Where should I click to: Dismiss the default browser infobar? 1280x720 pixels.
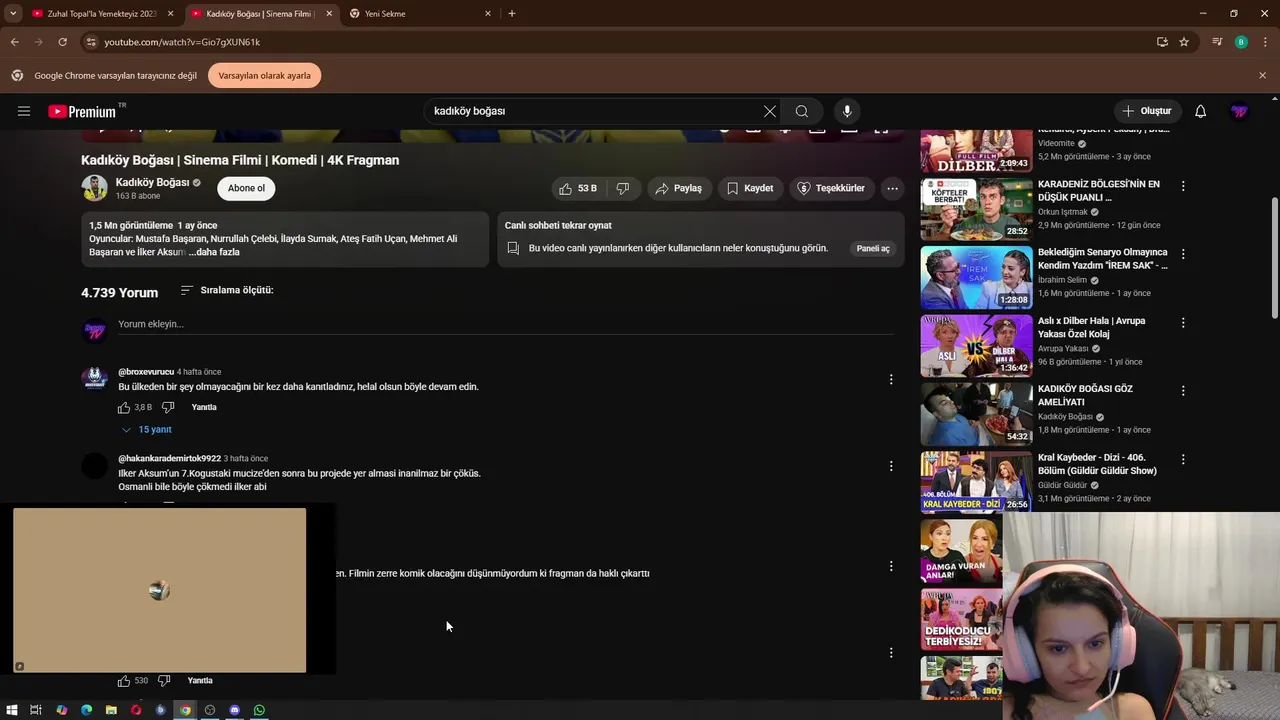[x=1262, y=75]
